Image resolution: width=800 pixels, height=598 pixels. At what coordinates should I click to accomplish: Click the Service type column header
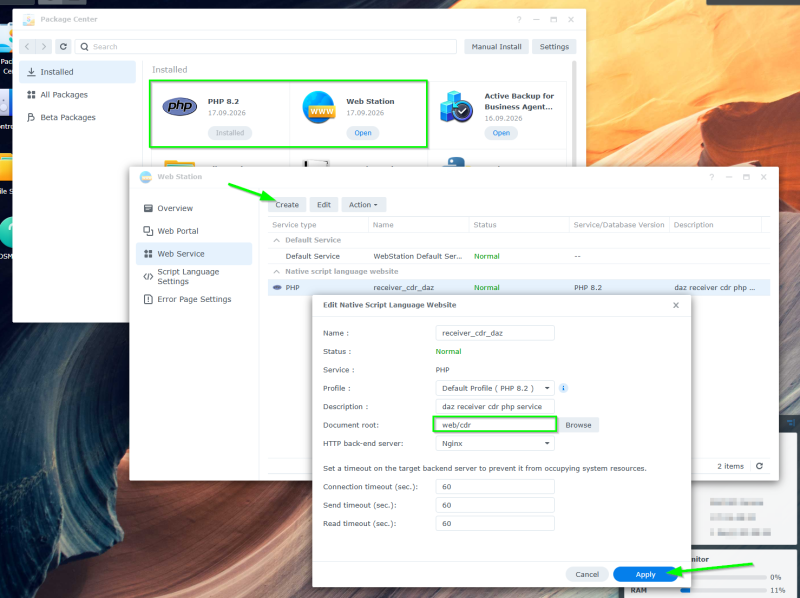(x=318, y=225)
